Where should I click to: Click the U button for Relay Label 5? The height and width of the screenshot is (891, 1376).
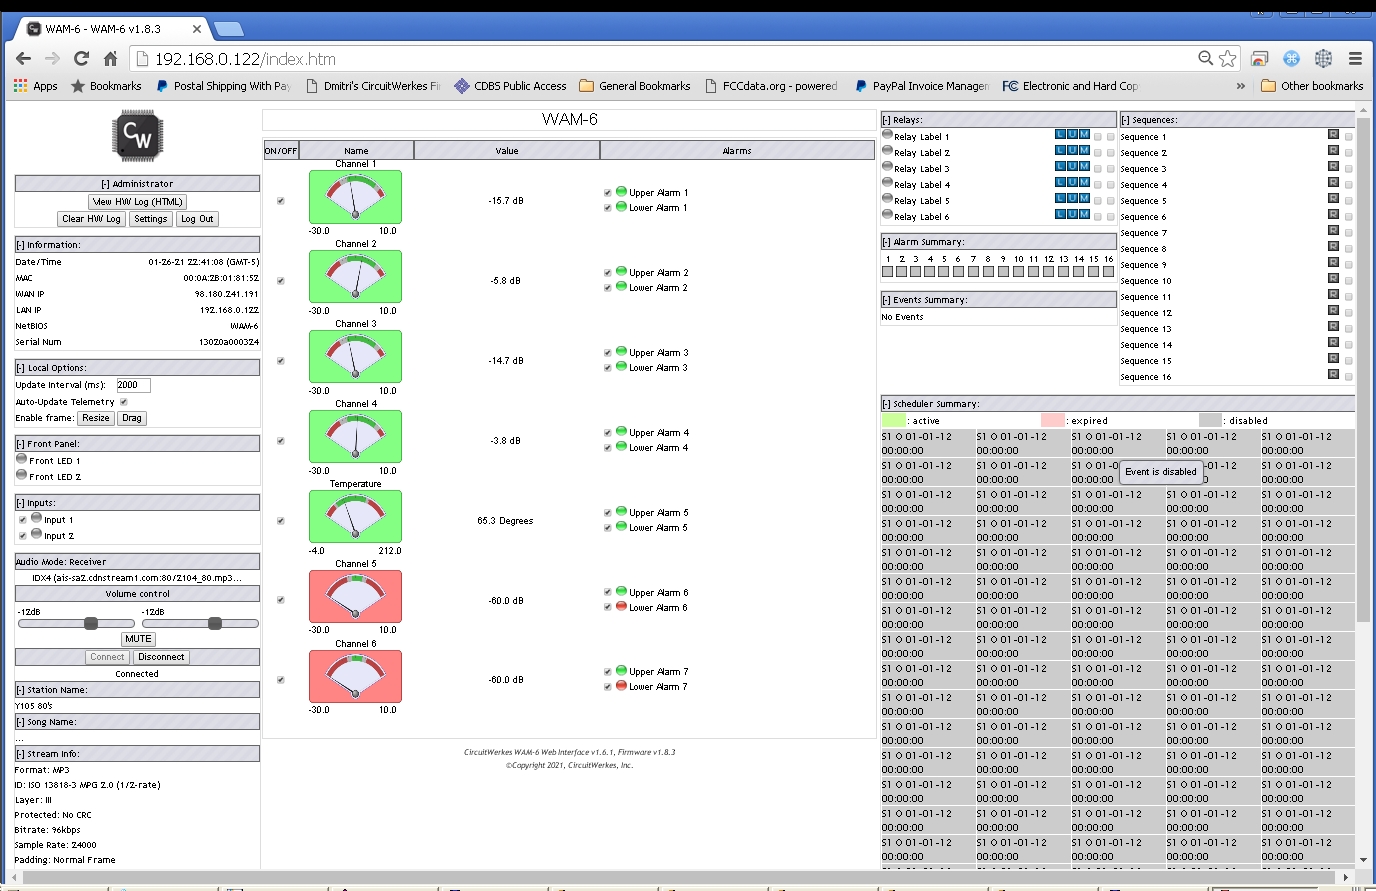point(1073,199)
